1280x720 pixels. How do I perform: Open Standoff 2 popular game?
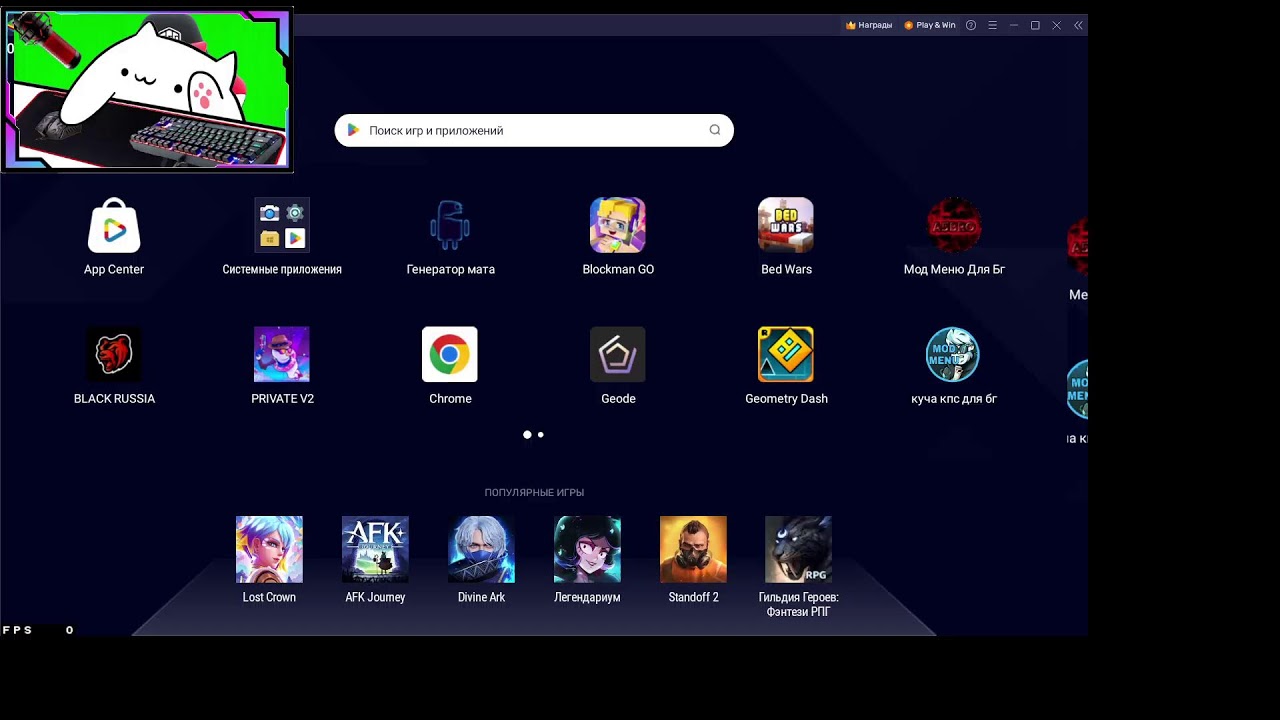(x=693, y=549)
